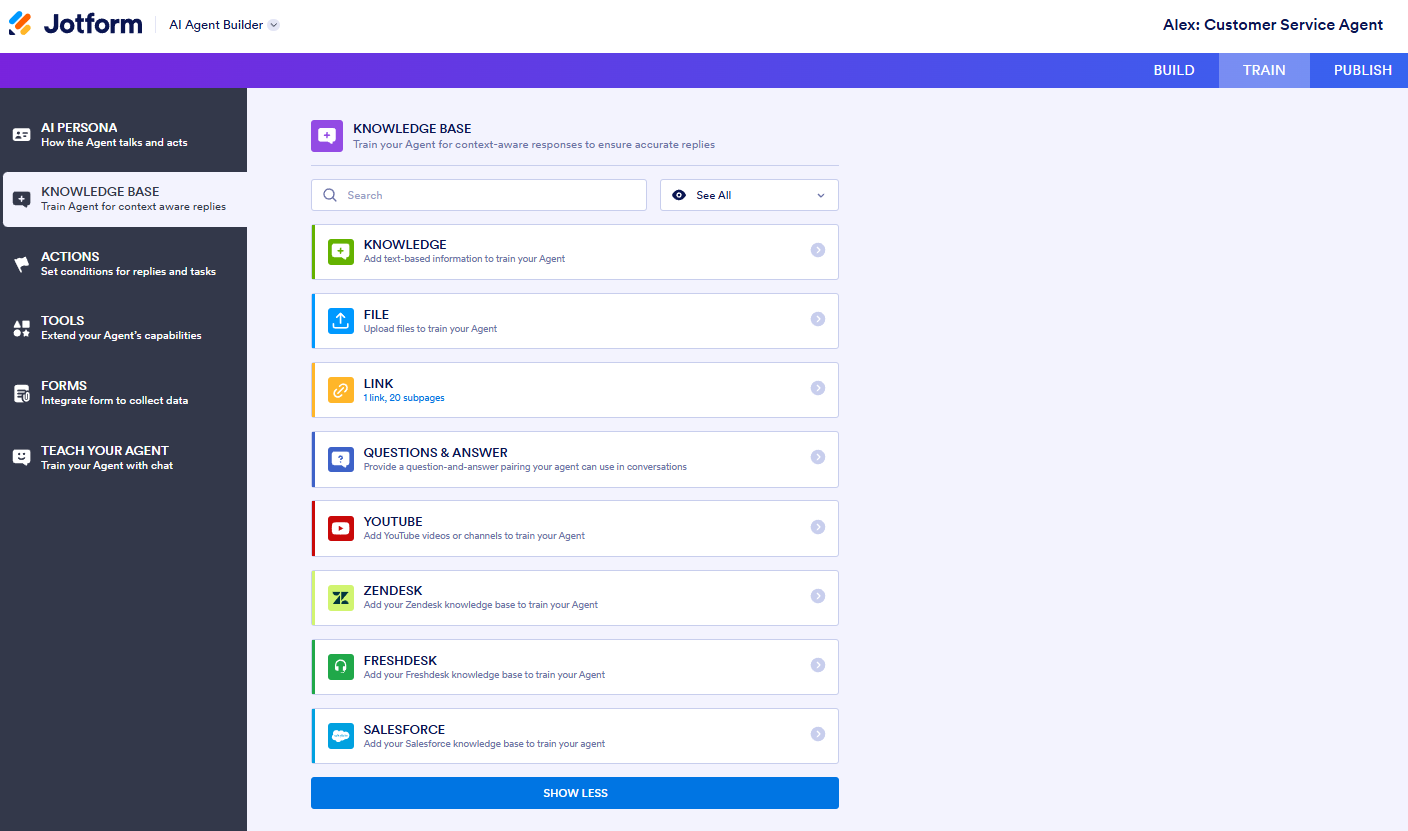
Task: Click the Freshdesk headset icon
Action: [x=340, y=666]
